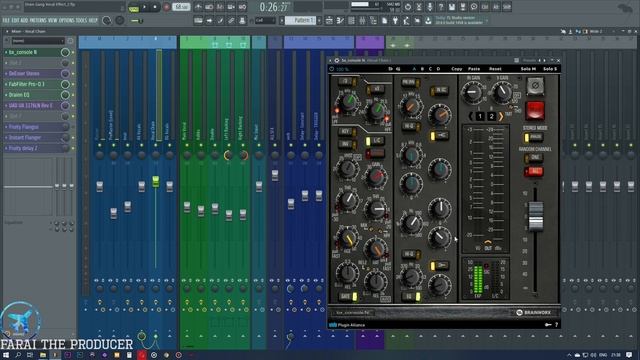The image size is (640, 360).
Task: Open Windows Start menu
Action: click(6, 355)
